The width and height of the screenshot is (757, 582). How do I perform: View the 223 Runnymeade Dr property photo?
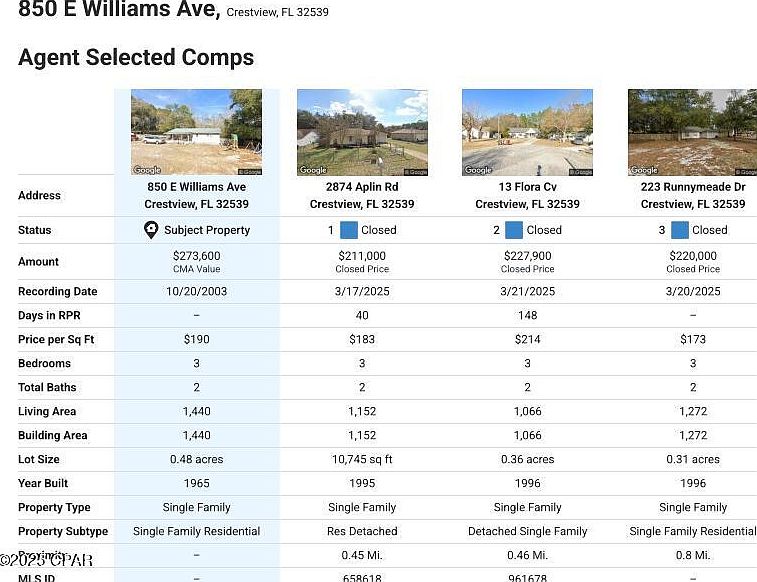[x=692, y=130]
